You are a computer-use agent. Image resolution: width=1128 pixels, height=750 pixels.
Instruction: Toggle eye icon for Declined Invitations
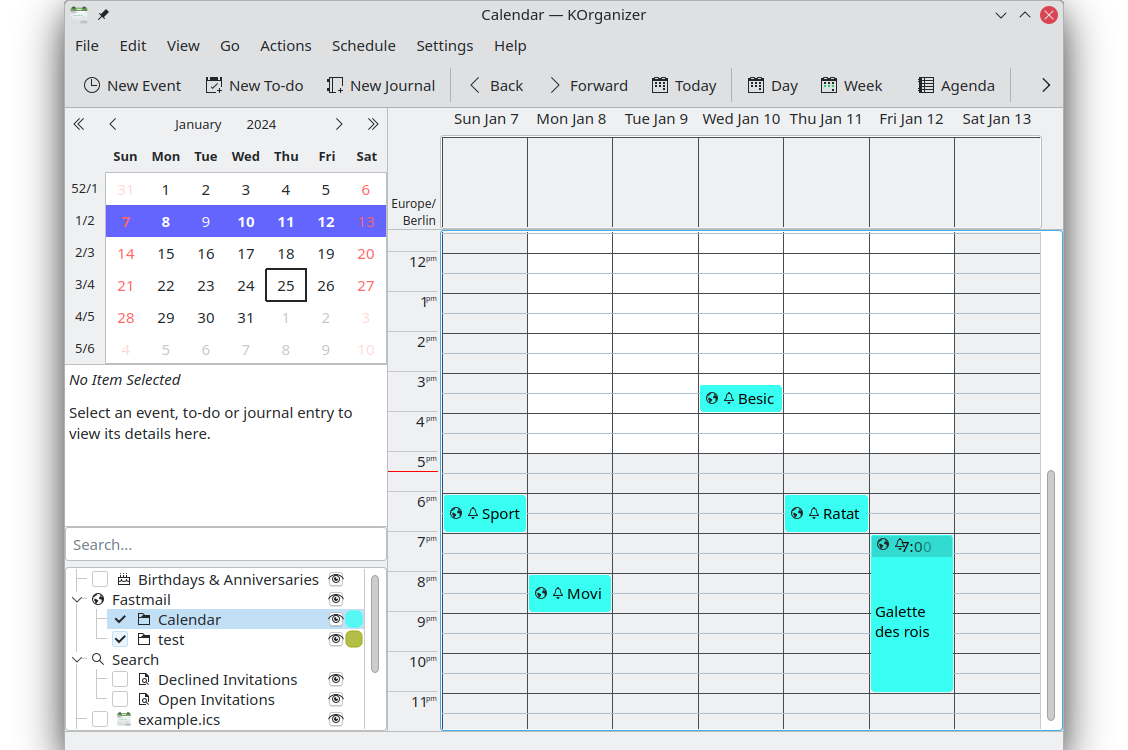336,680
